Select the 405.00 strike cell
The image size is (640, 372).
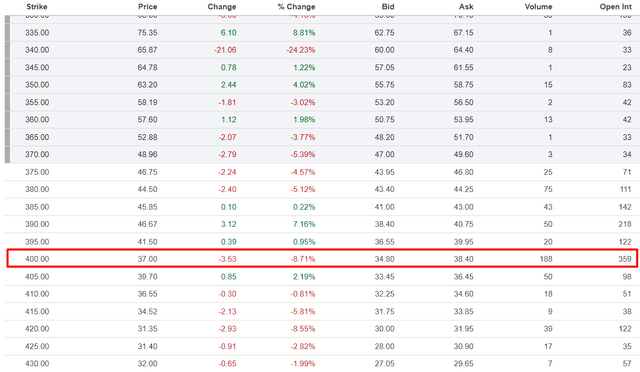pyautogui.click(x=37, y=276)
